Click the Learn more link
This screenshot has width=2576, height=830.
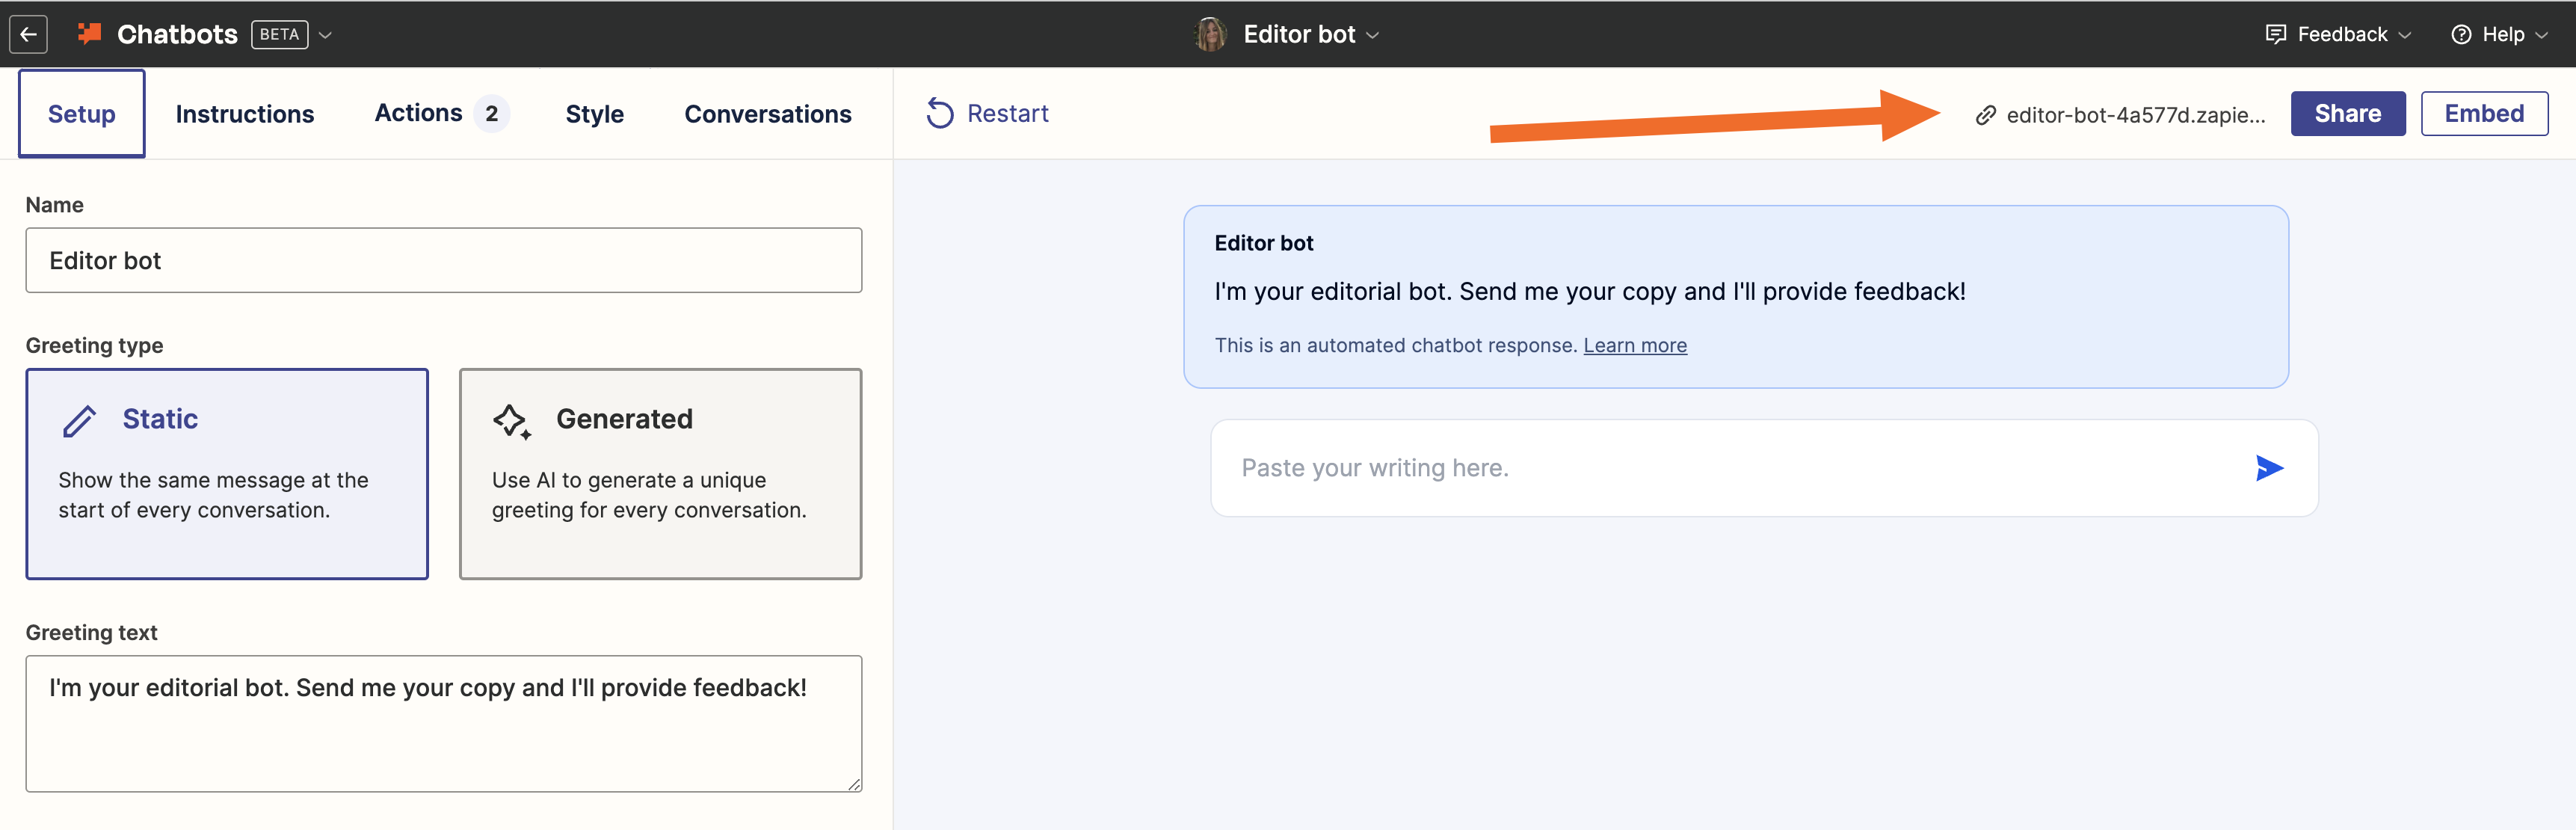click(x=1635, y=345)
